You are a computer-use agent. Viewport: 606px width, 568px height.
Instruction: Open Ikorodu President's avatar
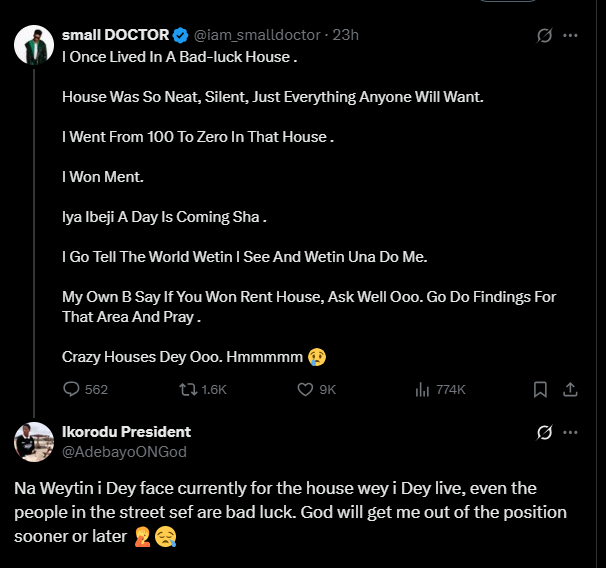pyautogui.click(x=34, y=442)
